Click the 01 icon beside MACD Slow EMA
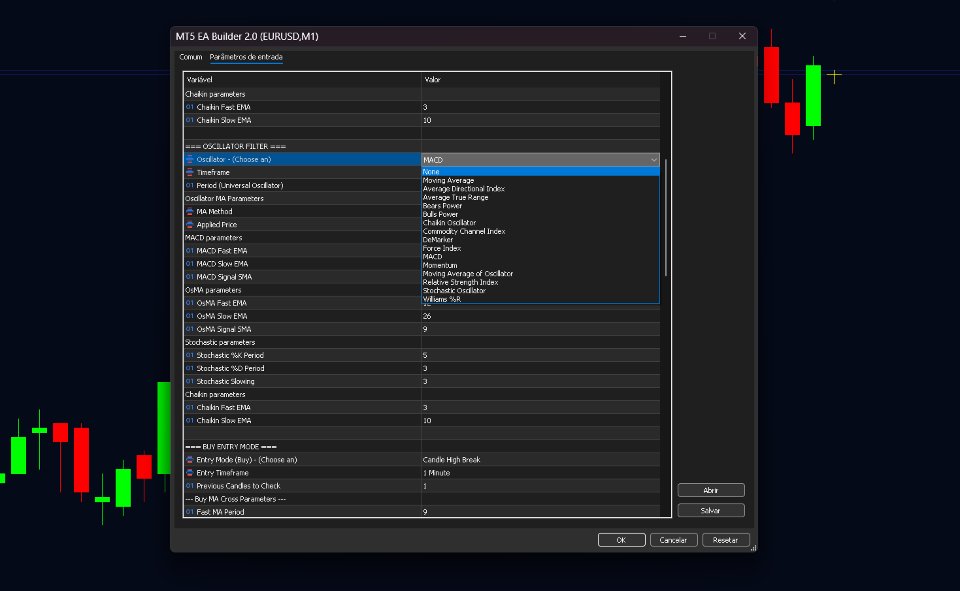This screenshot has width=960, height=591. click(190, 264)
